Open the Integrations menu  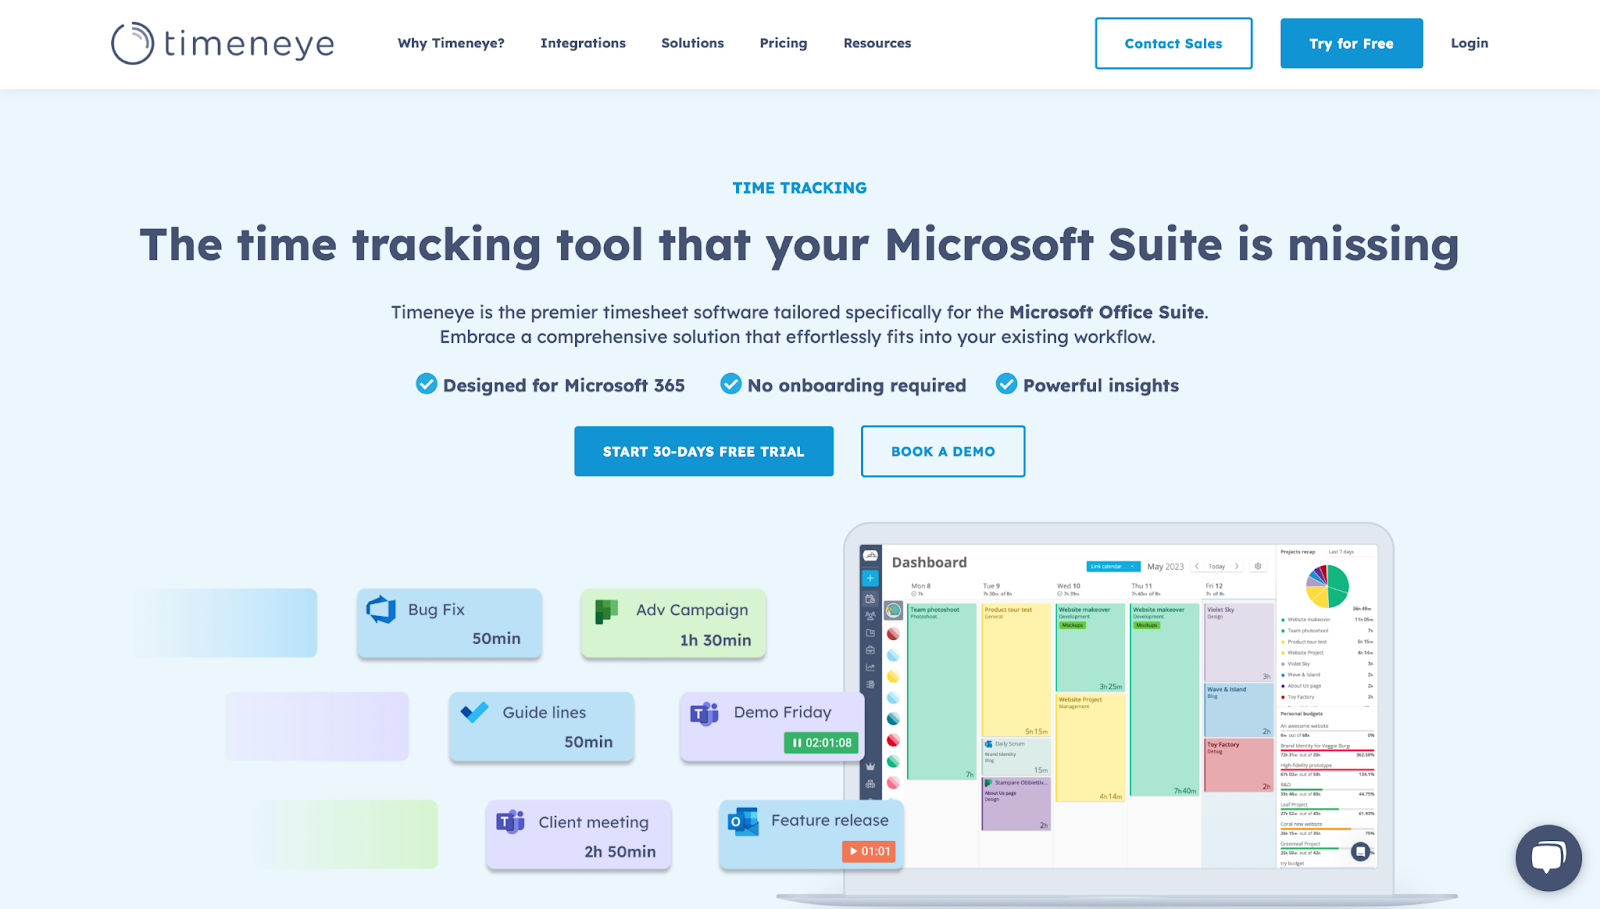tap(583, 43)
